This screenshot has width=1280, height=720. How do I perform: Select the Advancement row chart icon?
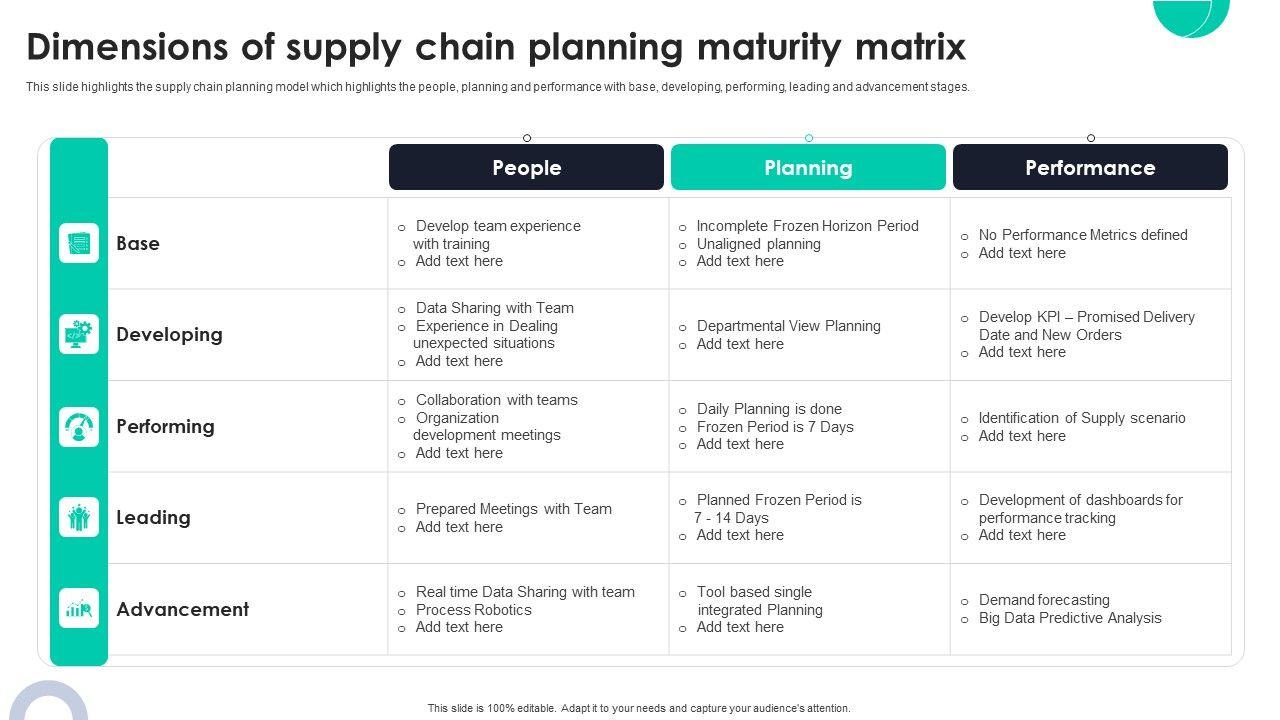click(x=79, y=608)
